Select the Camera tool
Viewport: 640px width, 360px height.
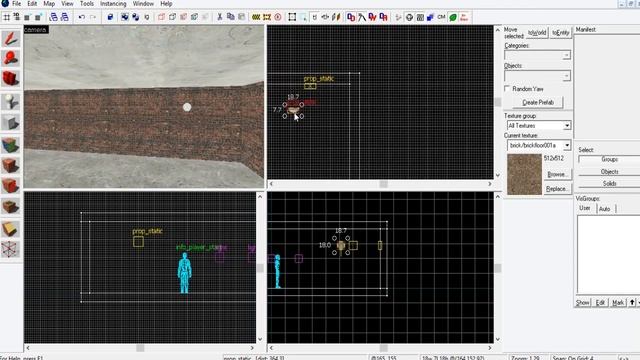(10, 78)
